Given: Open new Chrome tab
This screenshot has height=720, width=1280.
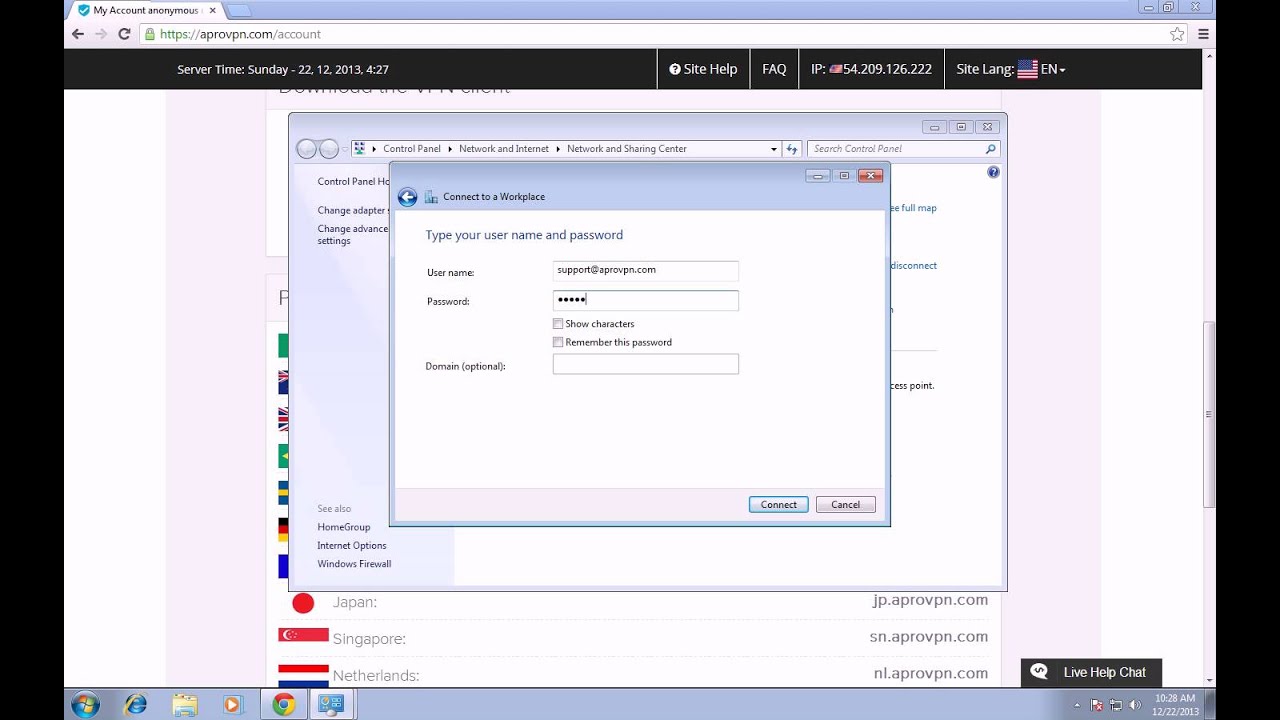Looking at the screenshot, I should click(x=239, y=10).
